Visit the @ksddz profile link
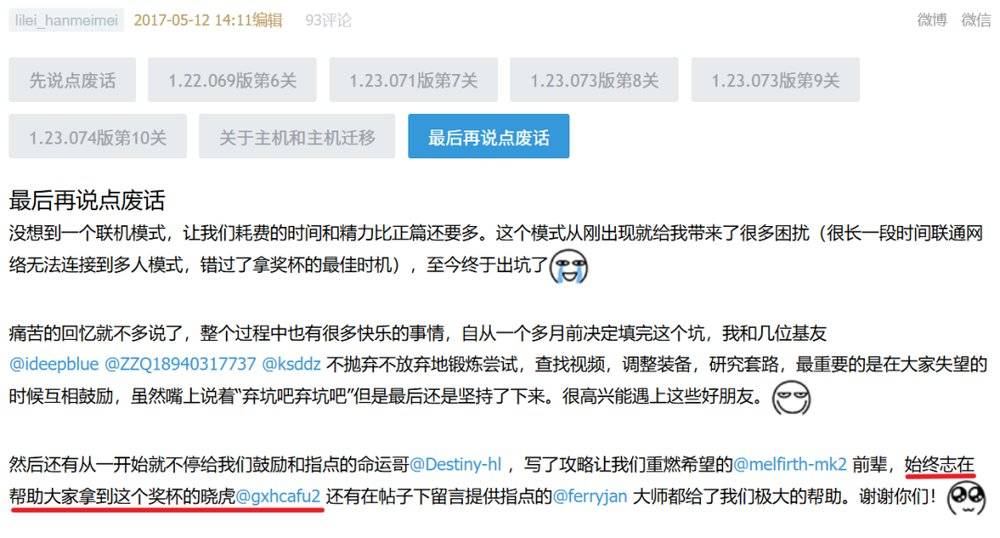Image resolution: width=1000 pixels, height=538 pixels. click(291, 364)
